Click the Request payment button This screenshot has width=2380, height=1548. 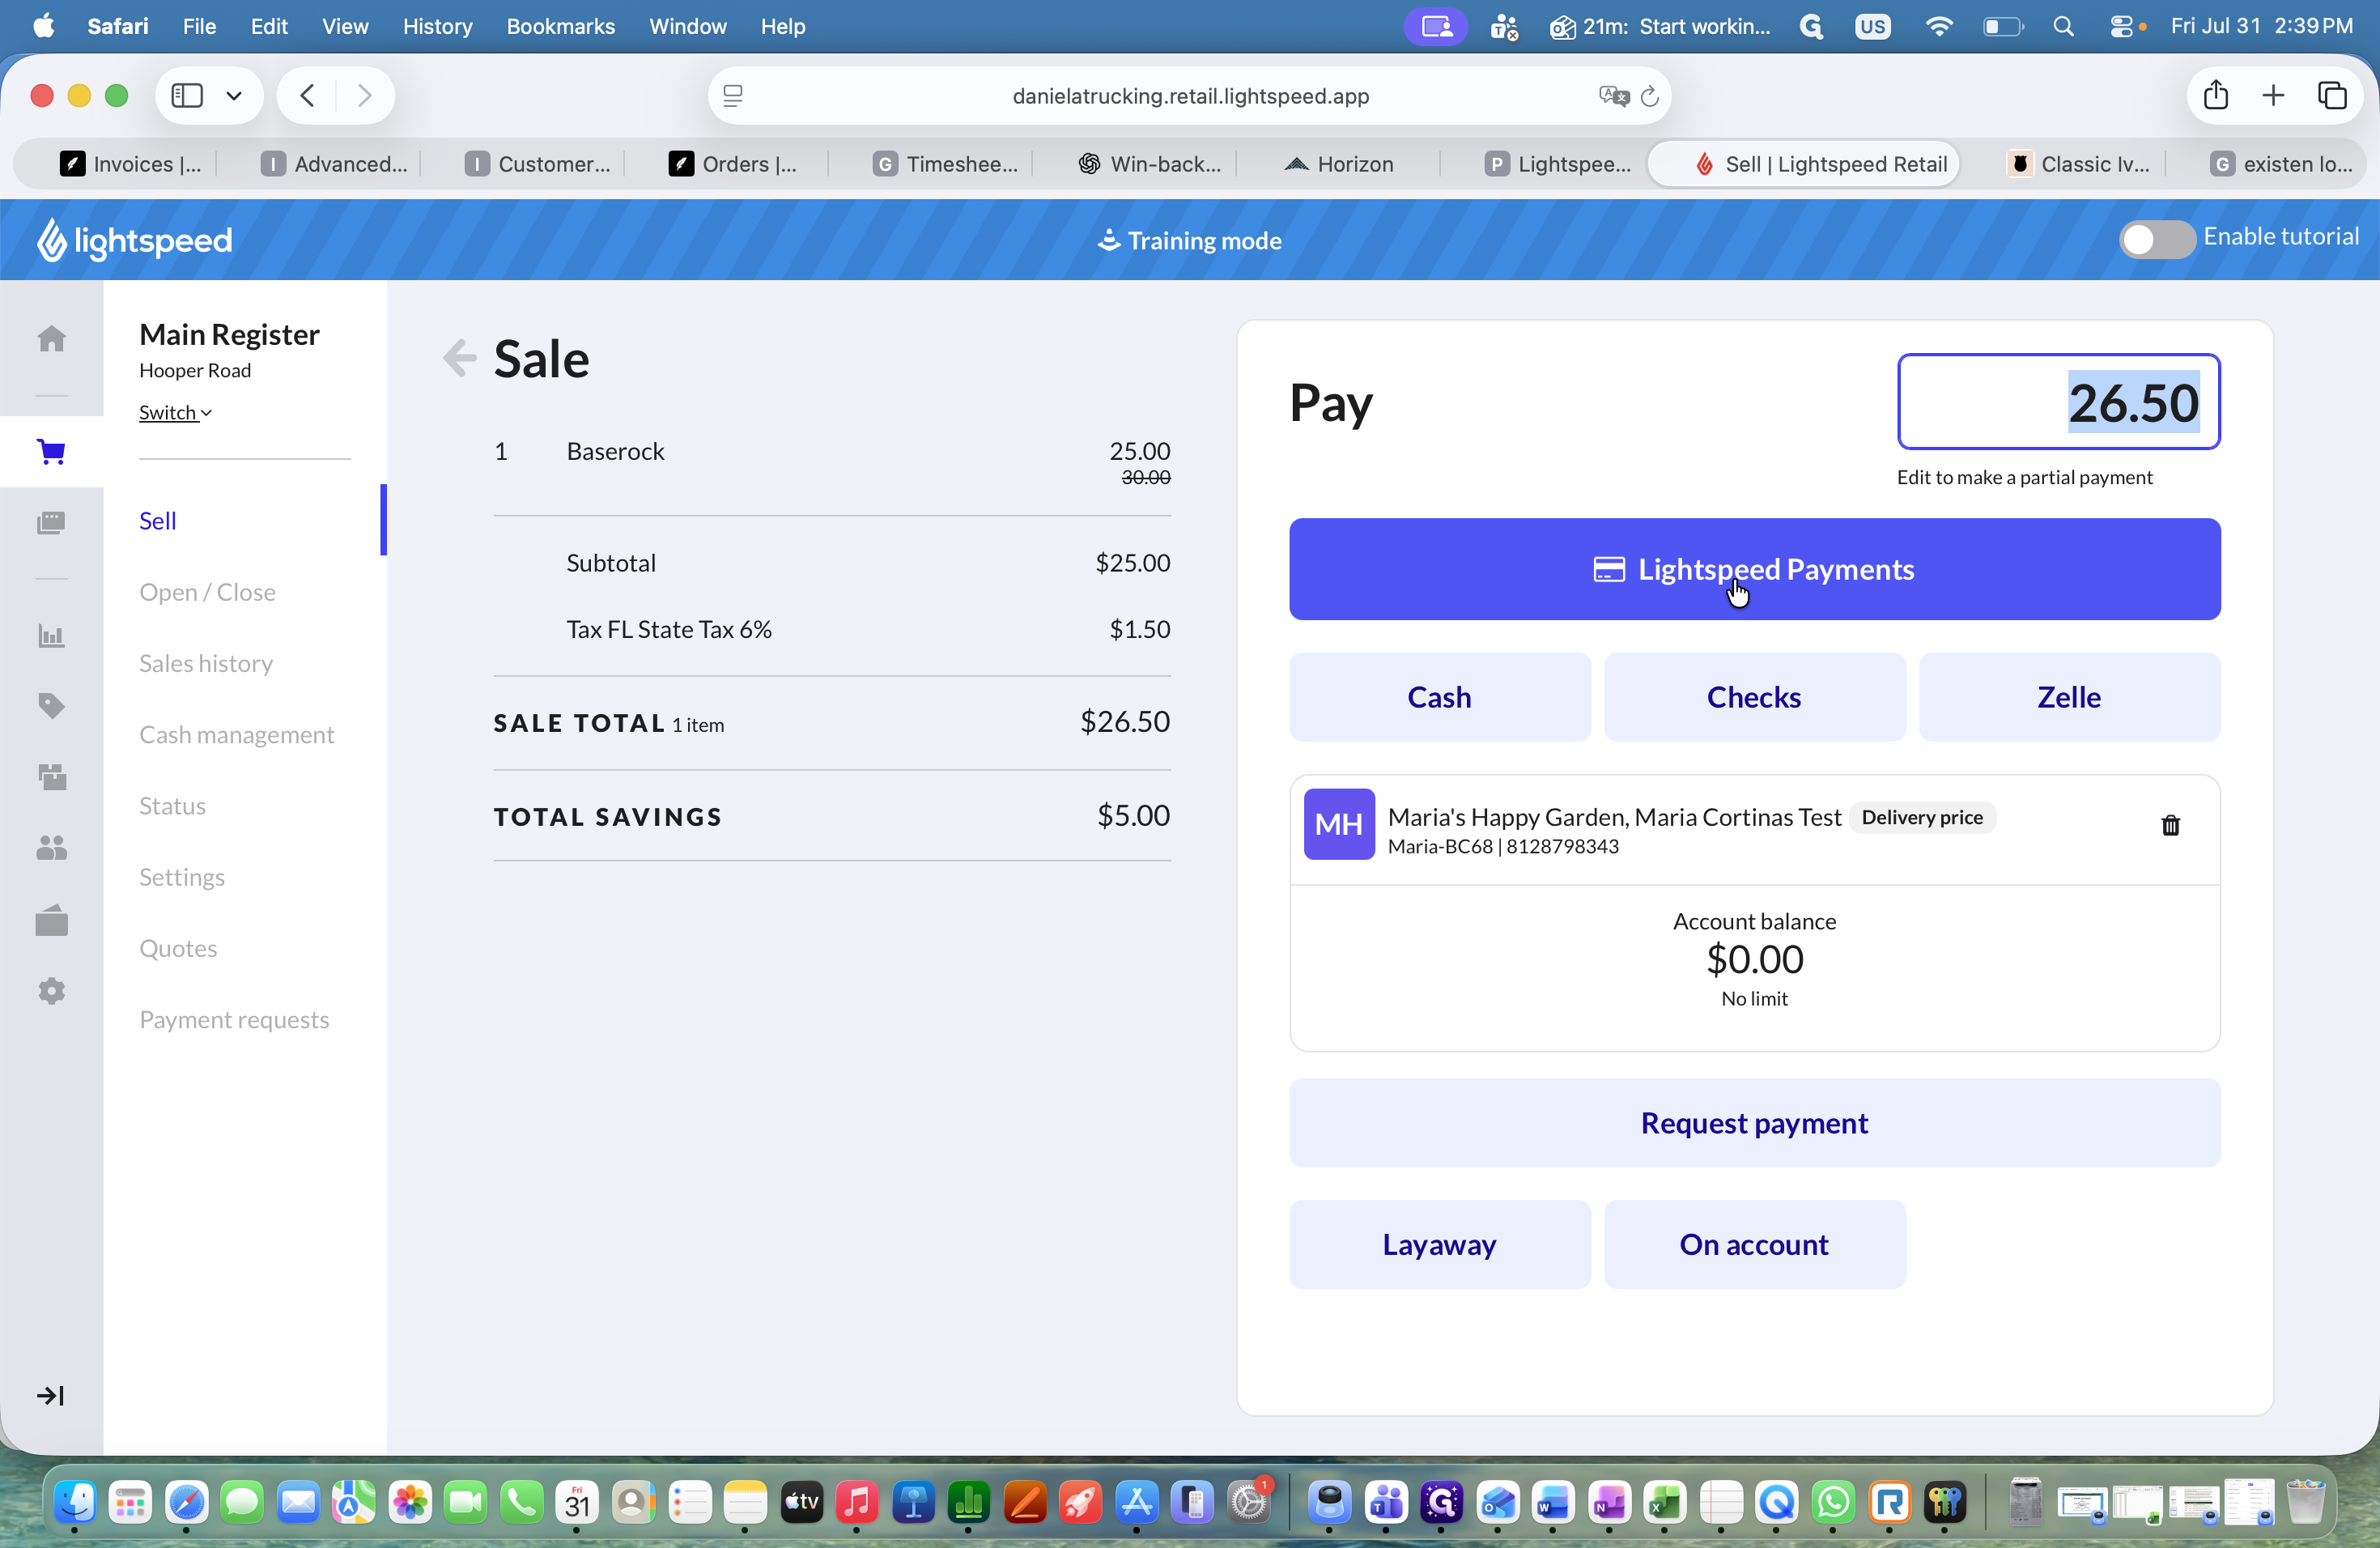1754,1123
